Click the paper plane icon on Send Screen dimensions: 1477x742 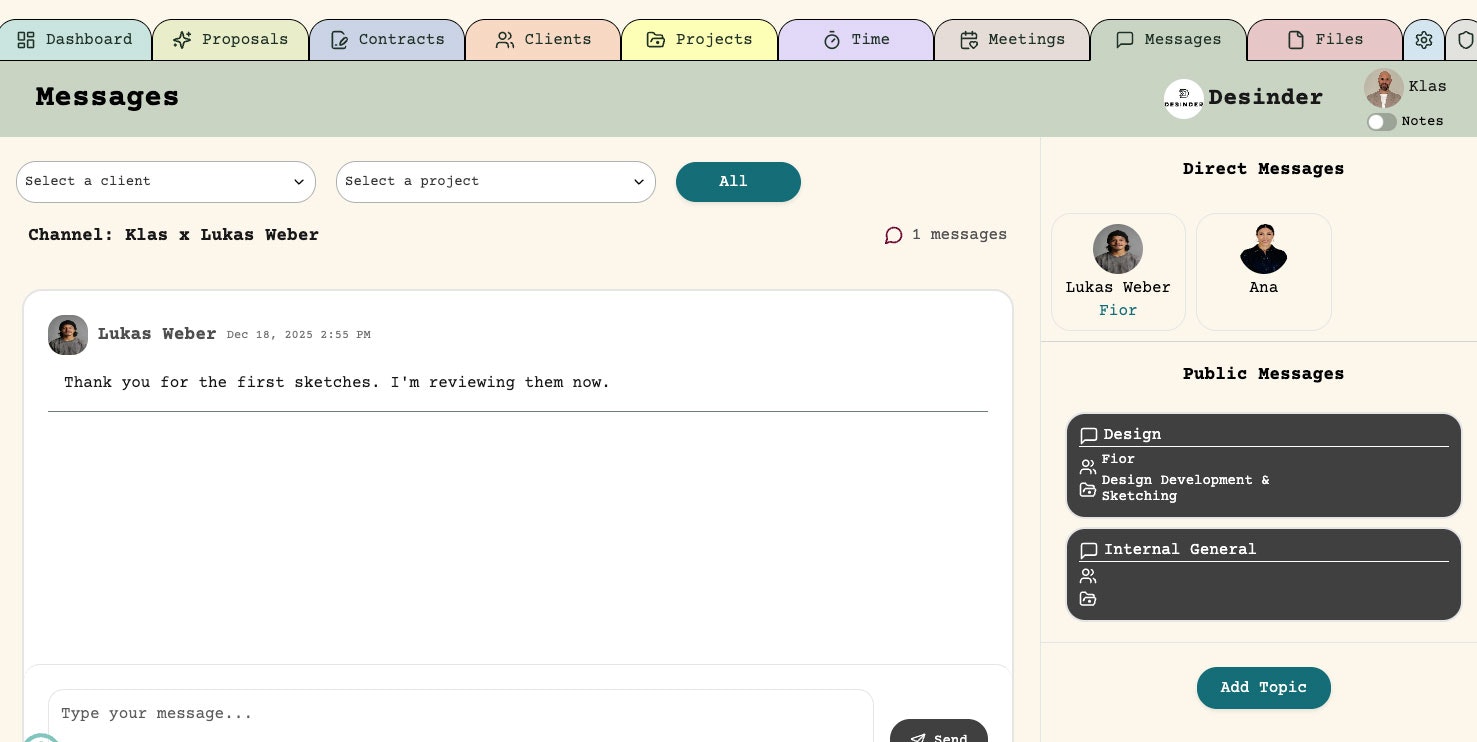[918, 739]
